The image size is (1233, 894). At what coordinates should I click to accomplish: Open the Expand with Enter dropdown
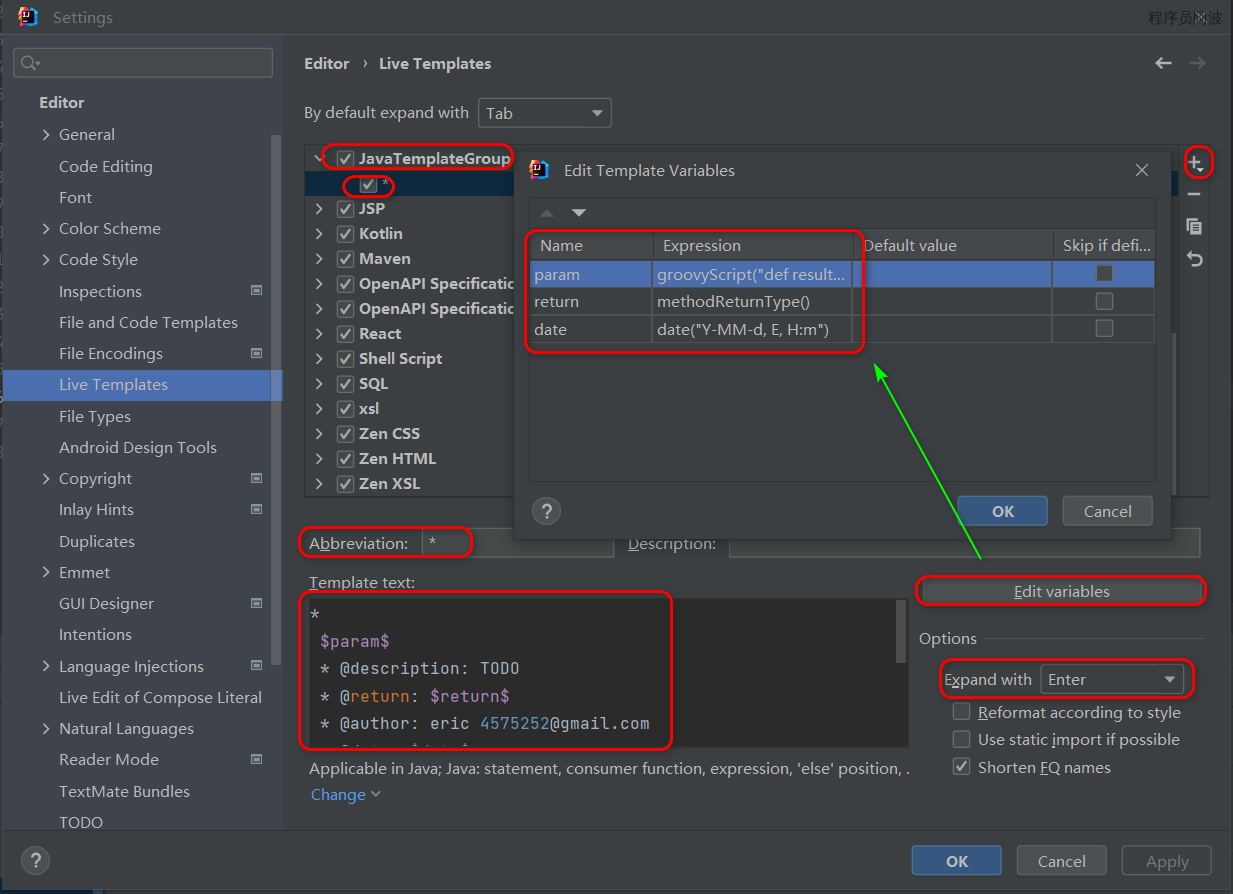coord(1111,680)
